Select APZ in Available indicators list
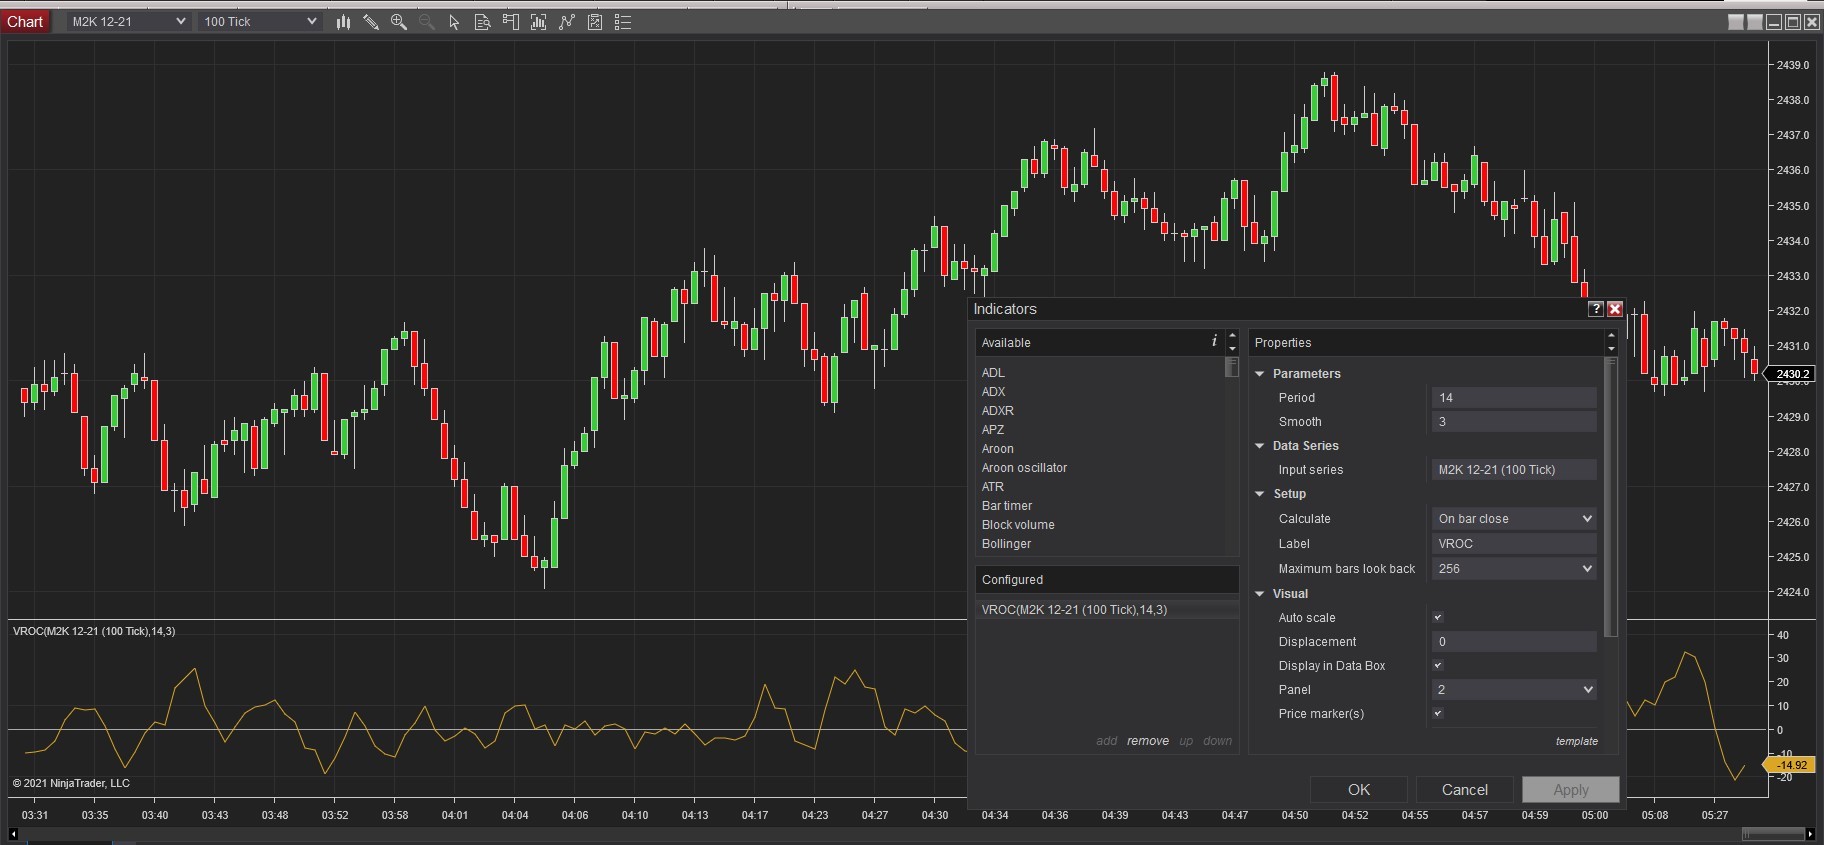This screenshot has width=1824, height=845. pyautogui.click(x=993, y=430)
